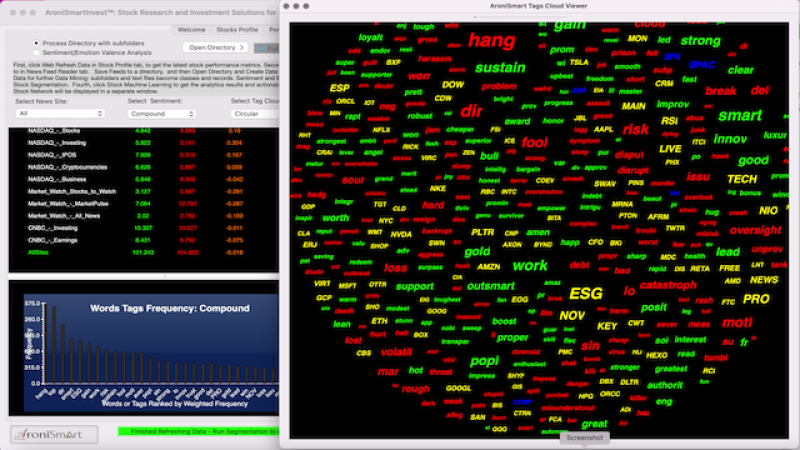Click the green word innov in tag cloud
The height and width of the screenshot is (450, 800).
click(x=730, y=139)
